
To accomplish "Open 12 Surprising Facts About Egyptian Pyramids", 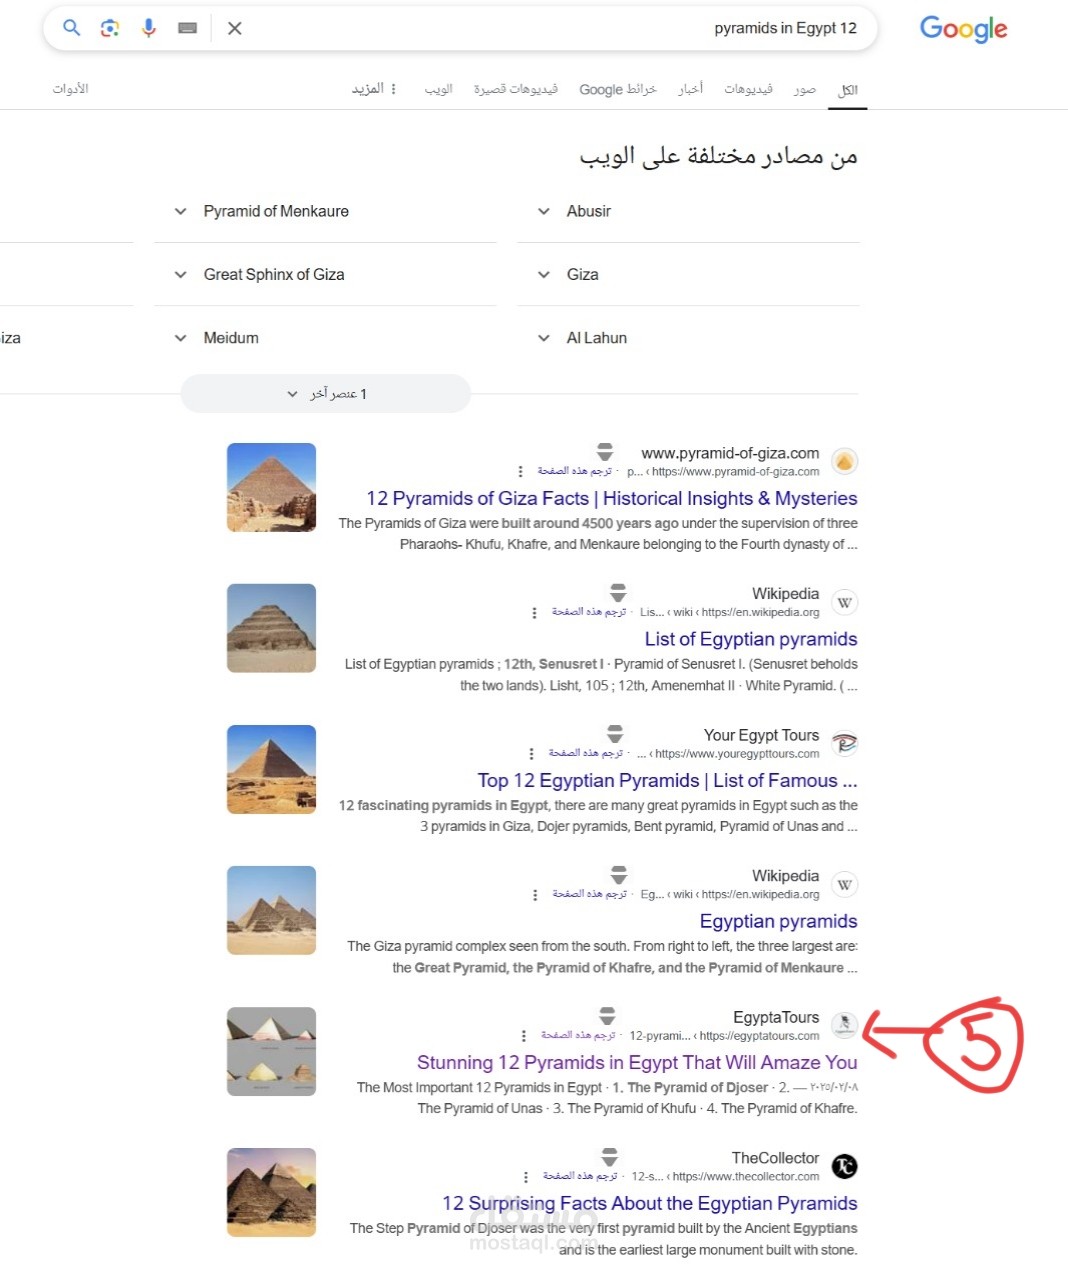I will point(650,1203).
